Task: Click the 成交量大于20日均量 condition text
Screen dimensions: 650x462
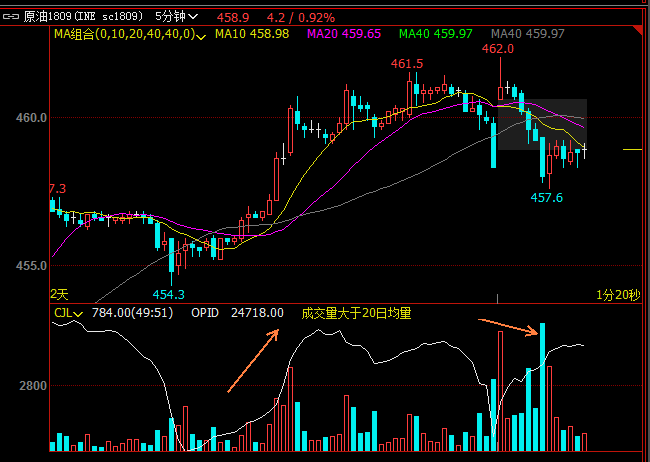Action: [x=356, y=313]
